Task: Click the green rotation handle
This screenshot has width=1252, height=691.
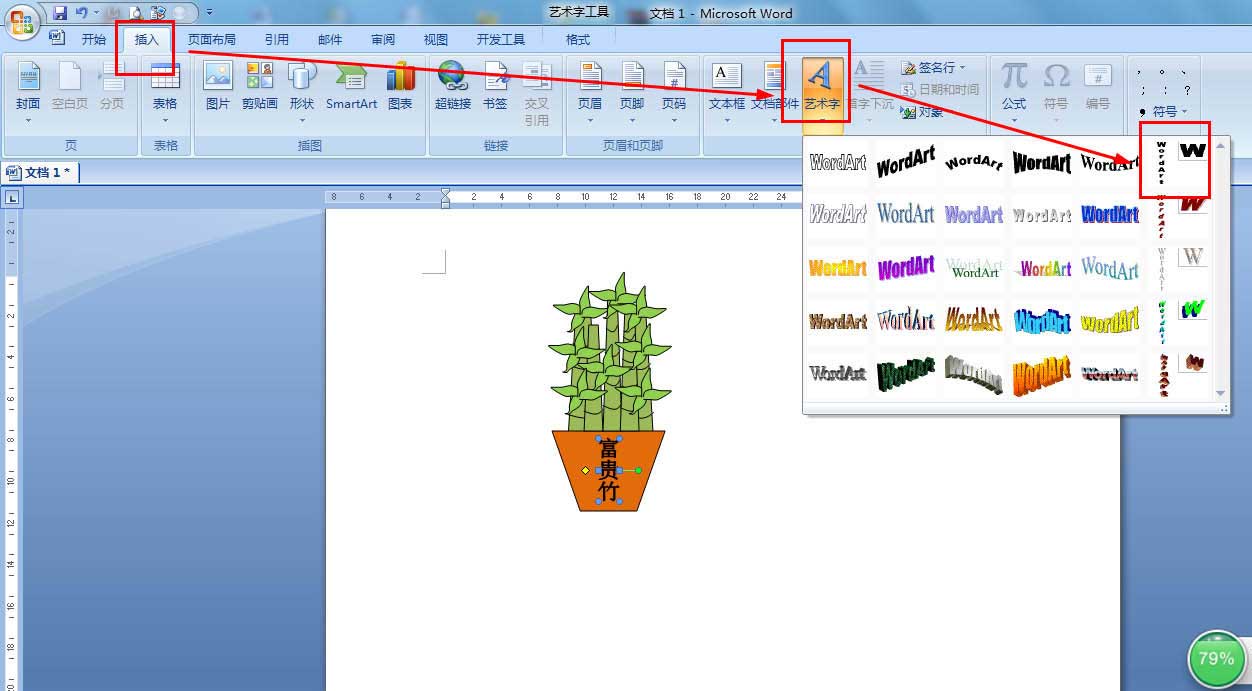Action: (x=639, y=470)
